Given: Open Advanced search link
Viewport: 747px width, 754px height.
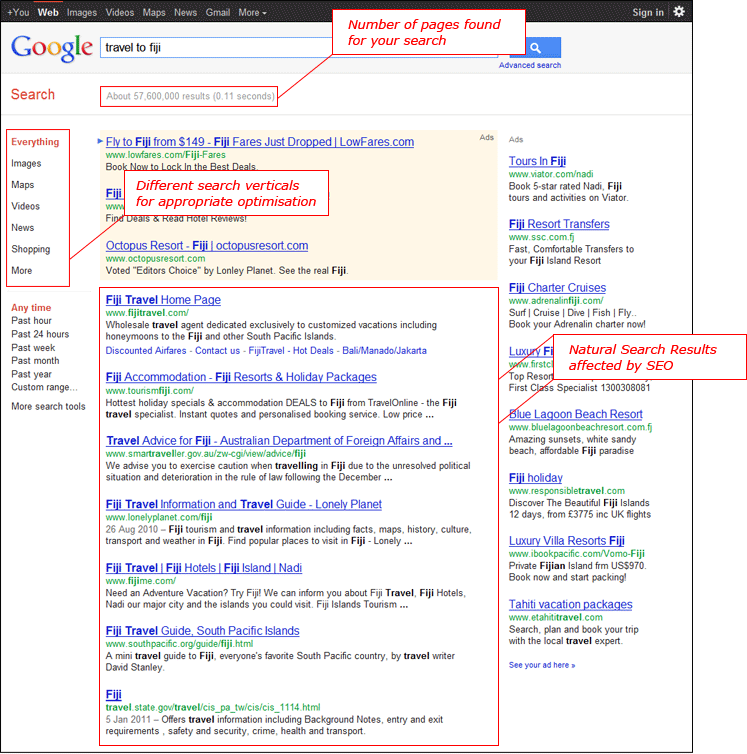Looking at the screenshot, I should [530, 66].
